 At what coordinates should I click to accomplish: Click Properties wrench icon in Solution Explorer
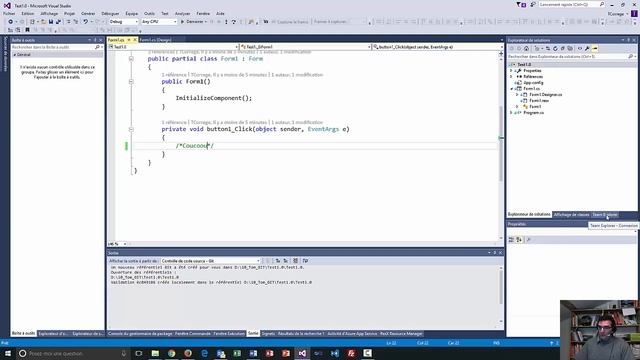click(x=587, y=49)
